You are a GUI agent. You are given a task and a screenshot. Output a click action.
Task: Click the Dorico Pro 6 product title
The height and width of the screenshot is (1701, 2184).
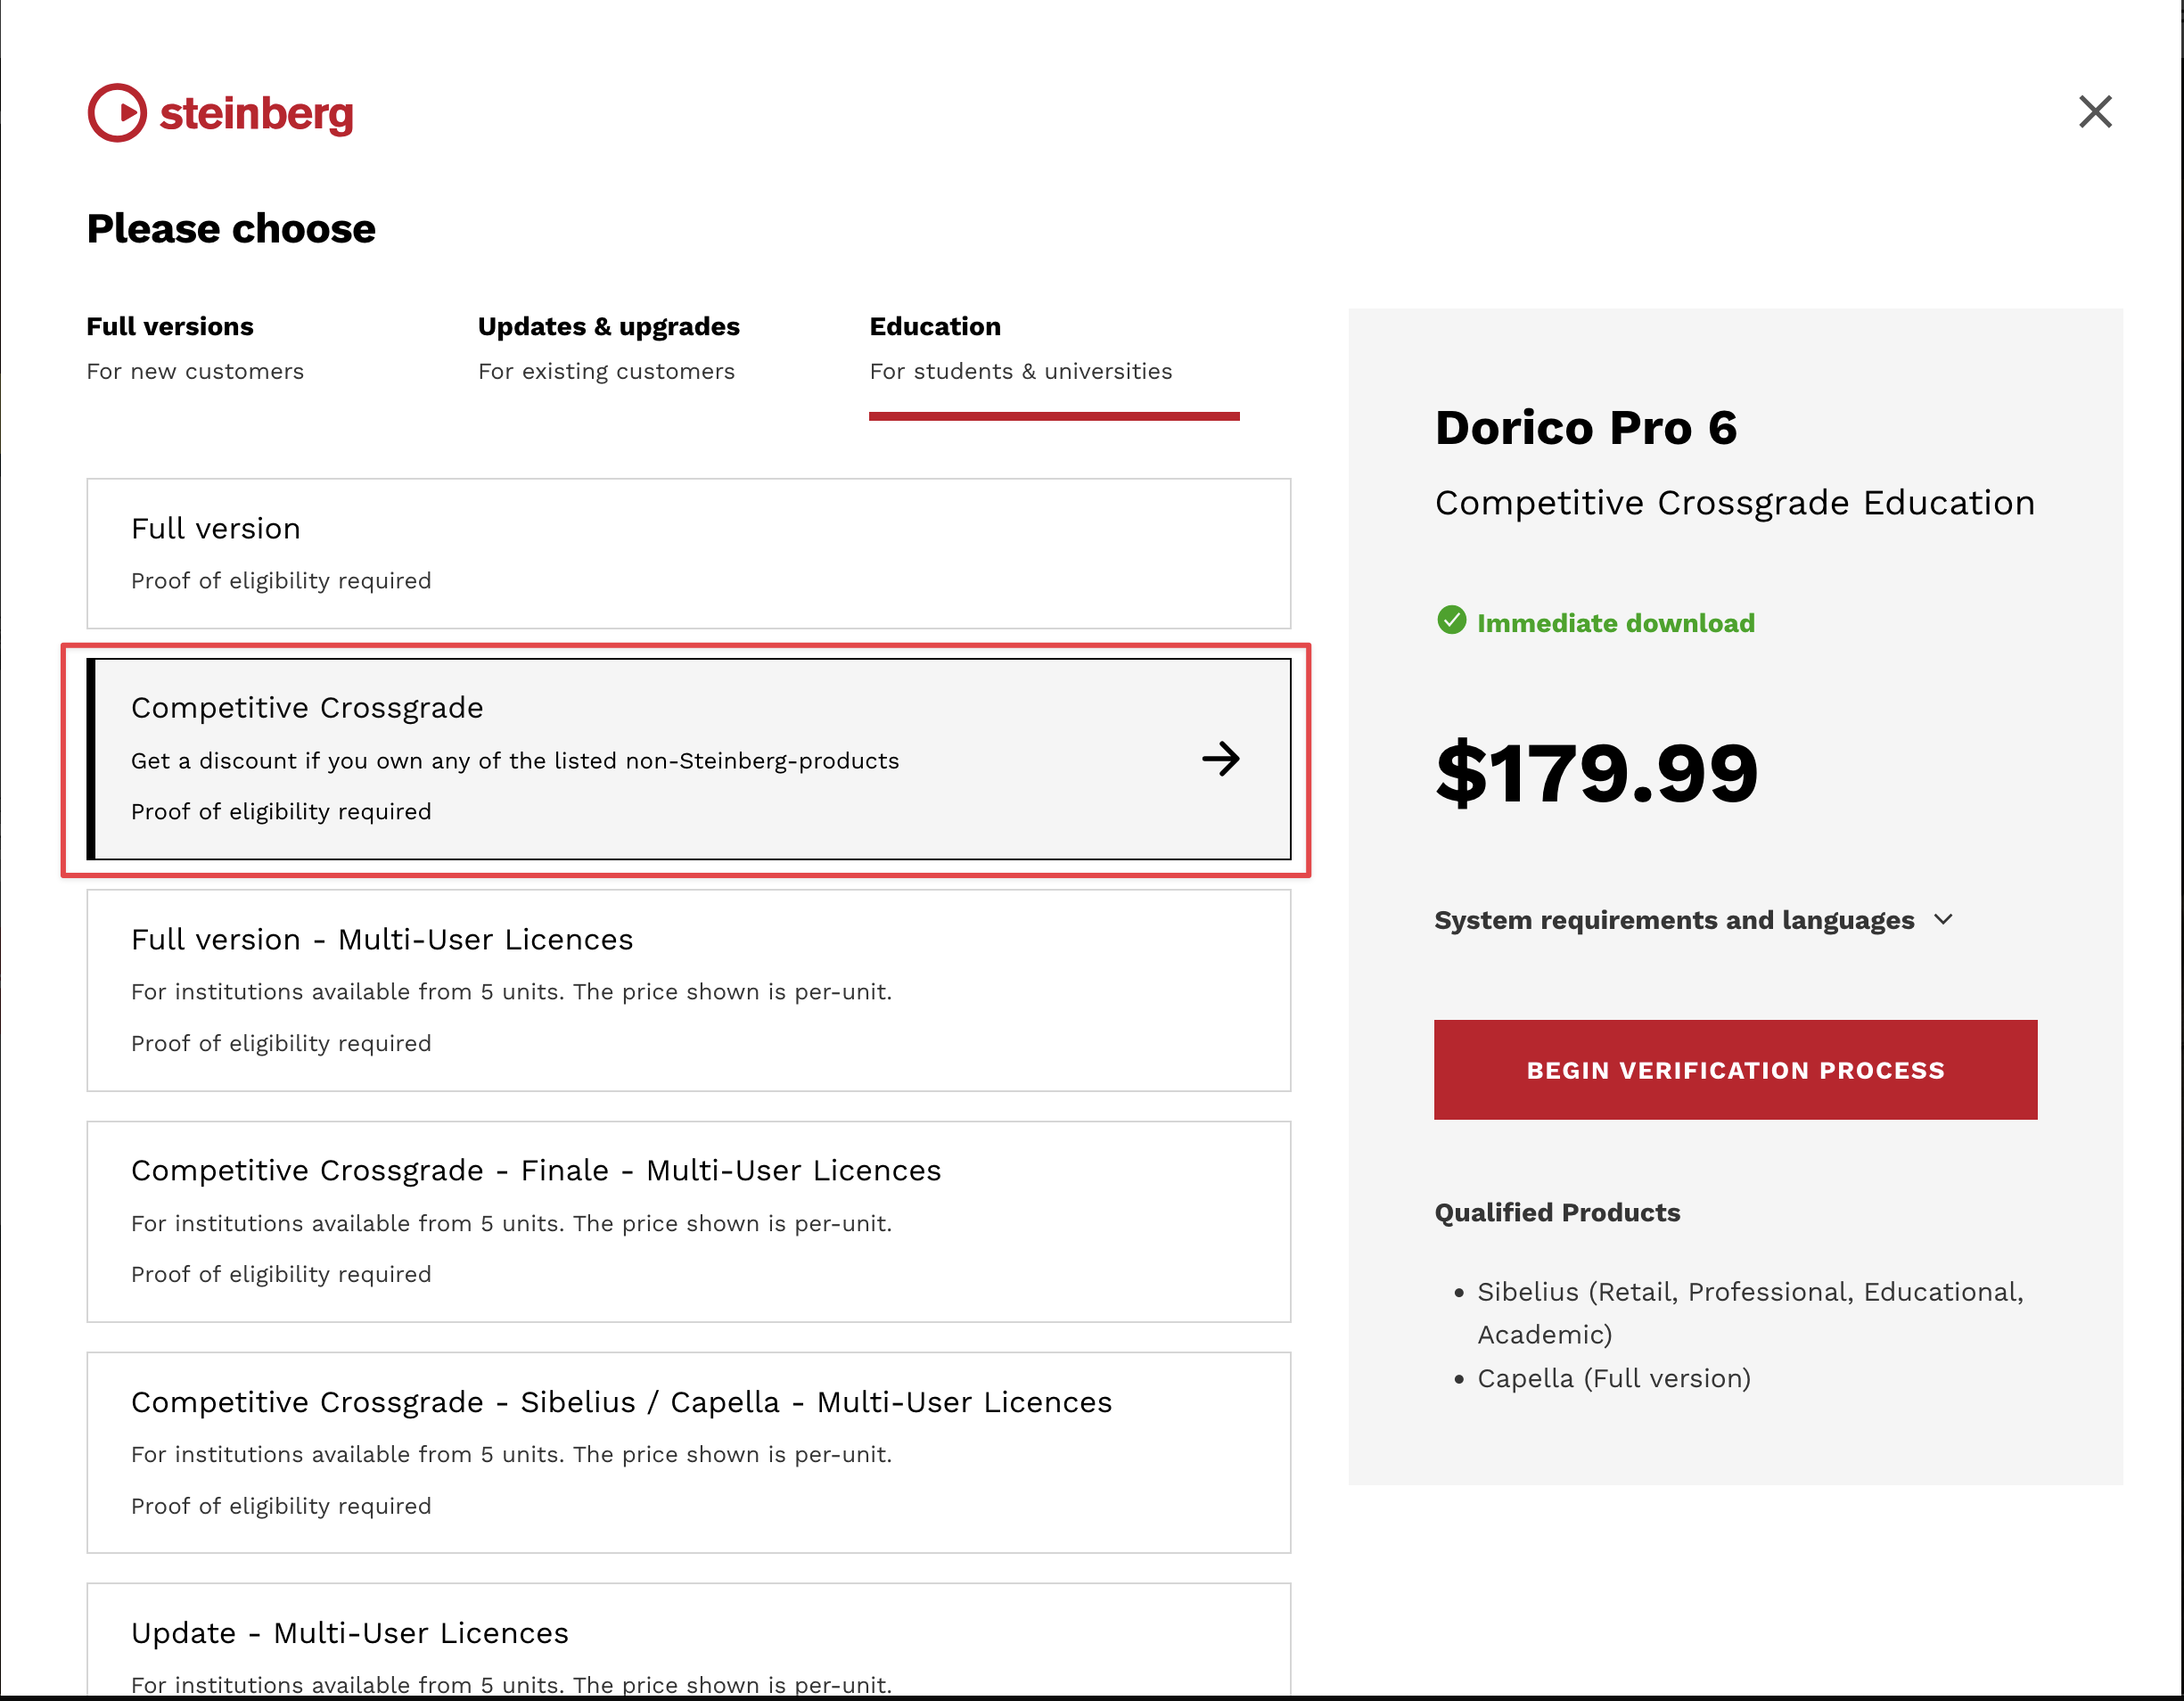[1586, 428]
